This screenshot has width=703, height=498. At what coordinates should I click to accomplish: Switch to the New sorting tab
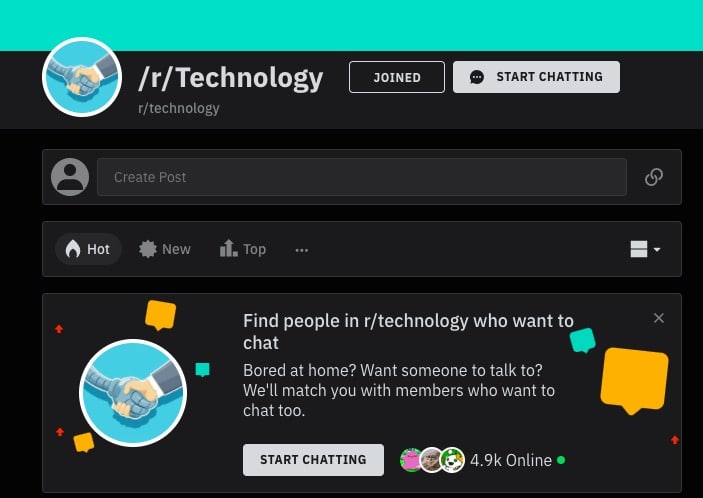(165, 249)
